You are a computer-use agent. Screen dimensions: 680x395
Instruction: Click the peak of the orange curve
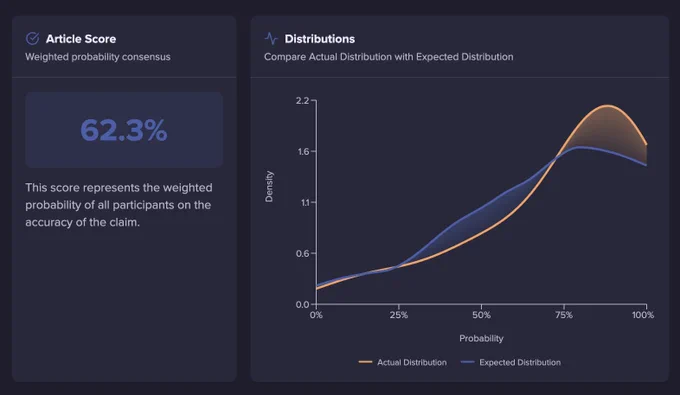click(608, 105)
